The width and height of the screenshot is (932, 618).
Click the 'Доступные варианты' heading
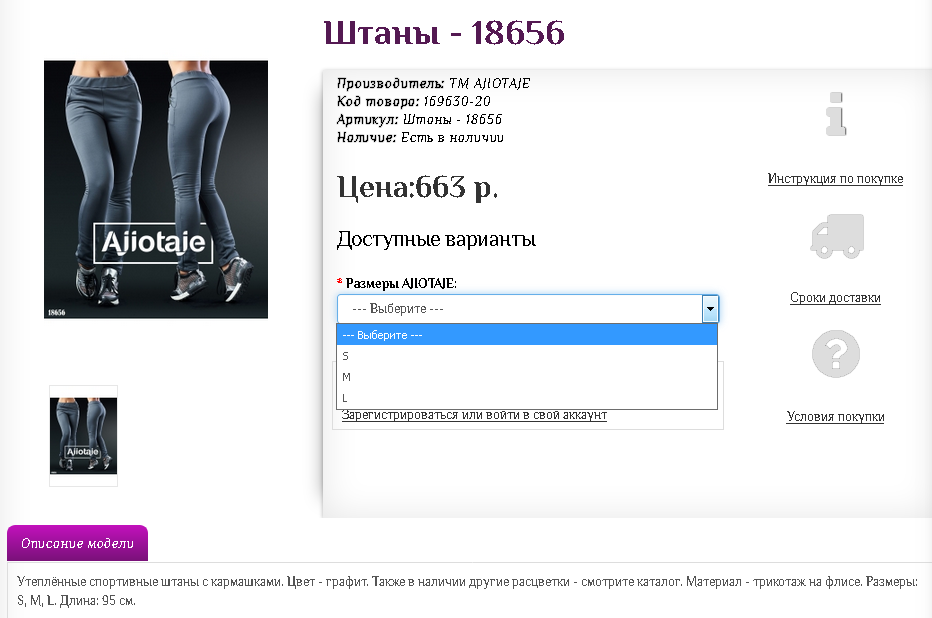(436, 240)
